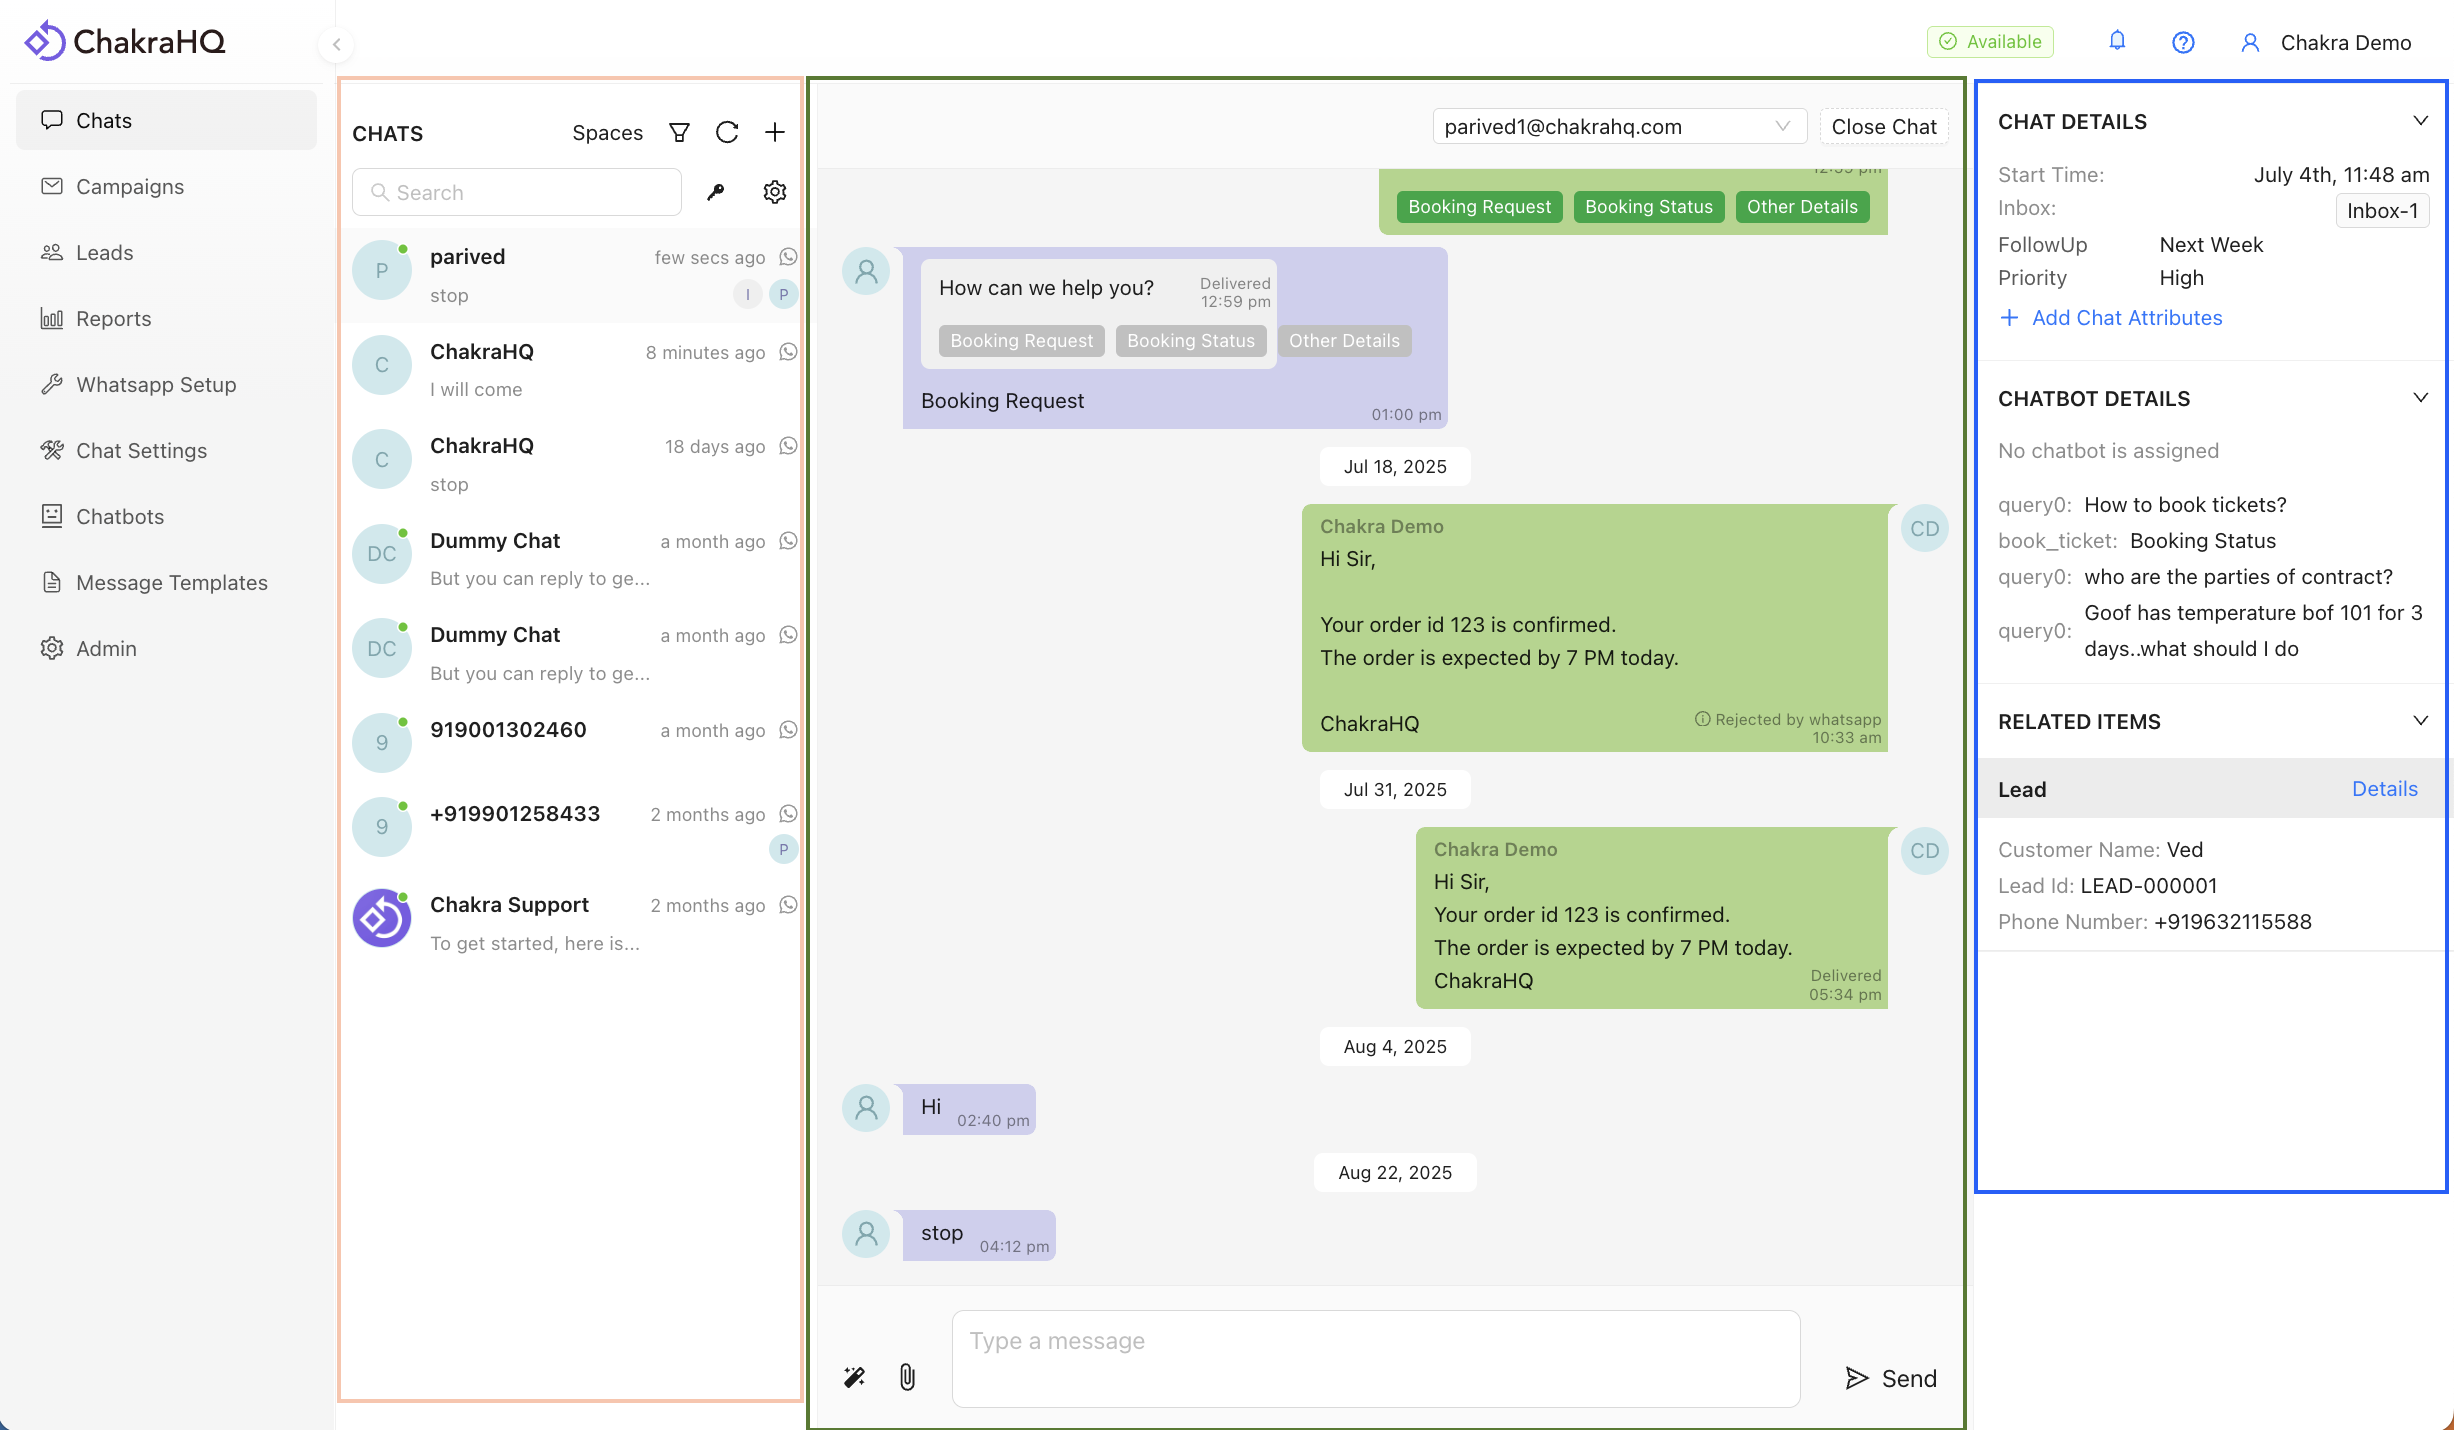Image resolution: width=2454 pixels, height=1430 pixels.
Task: Click the notifications bell icon
Action: (2117, 41)
